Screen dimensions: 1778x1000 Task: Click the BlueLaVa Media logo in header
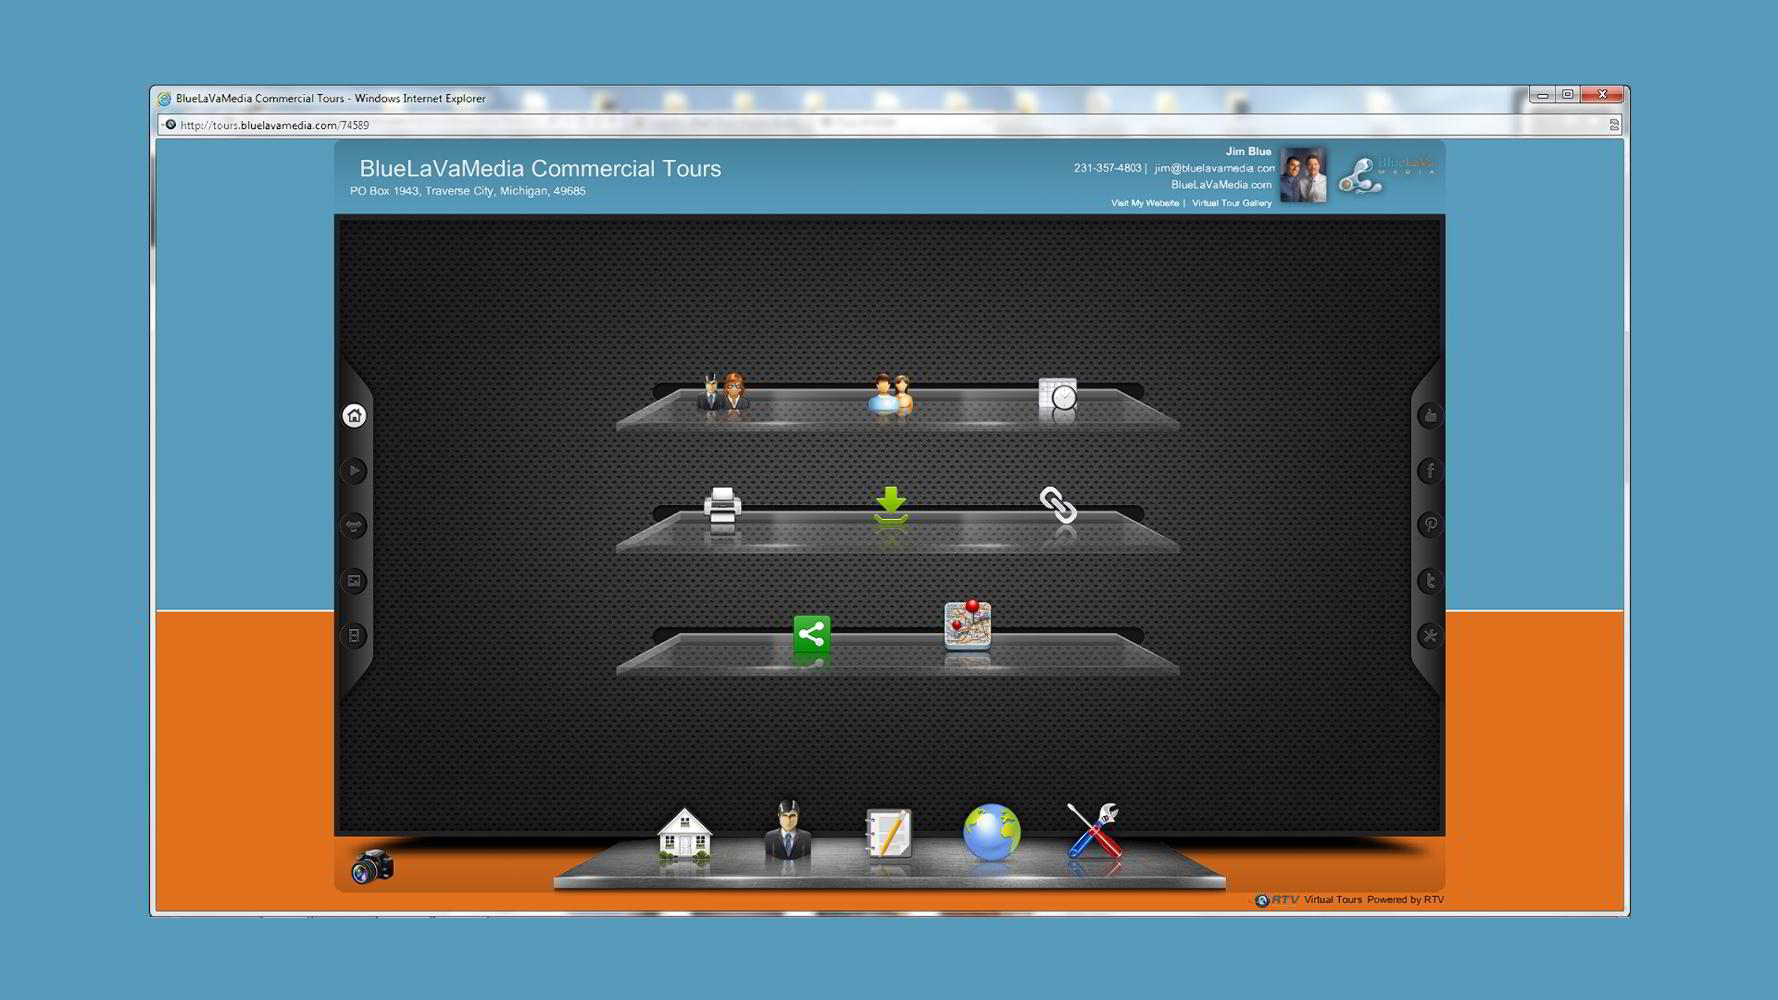click(1388, 174)
